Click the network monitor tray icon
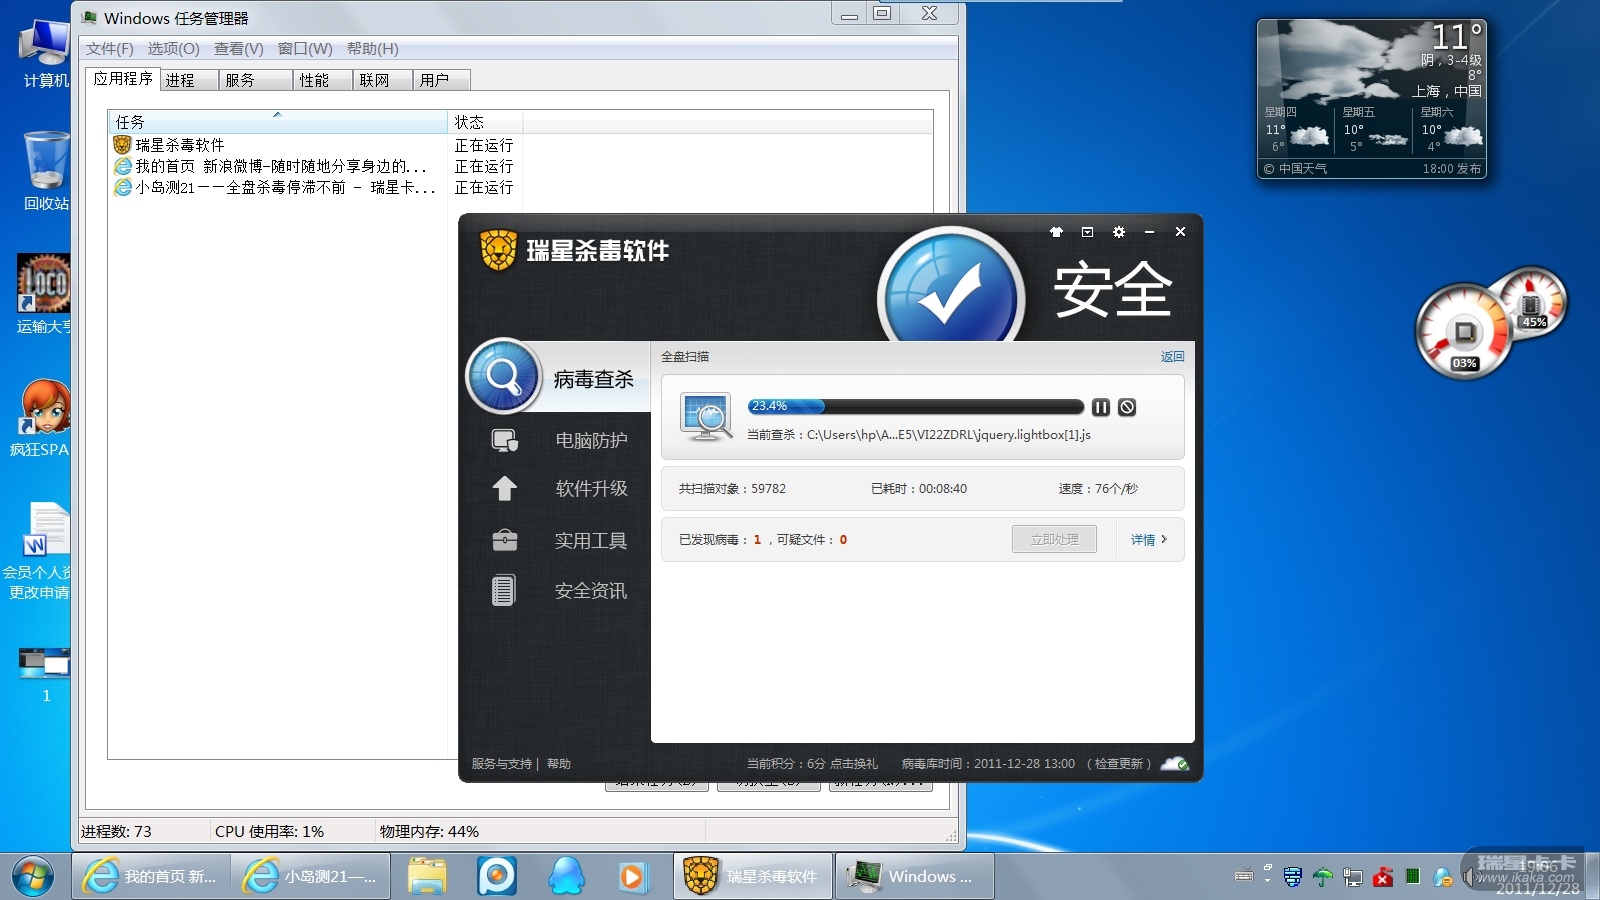 (1353, 877)
